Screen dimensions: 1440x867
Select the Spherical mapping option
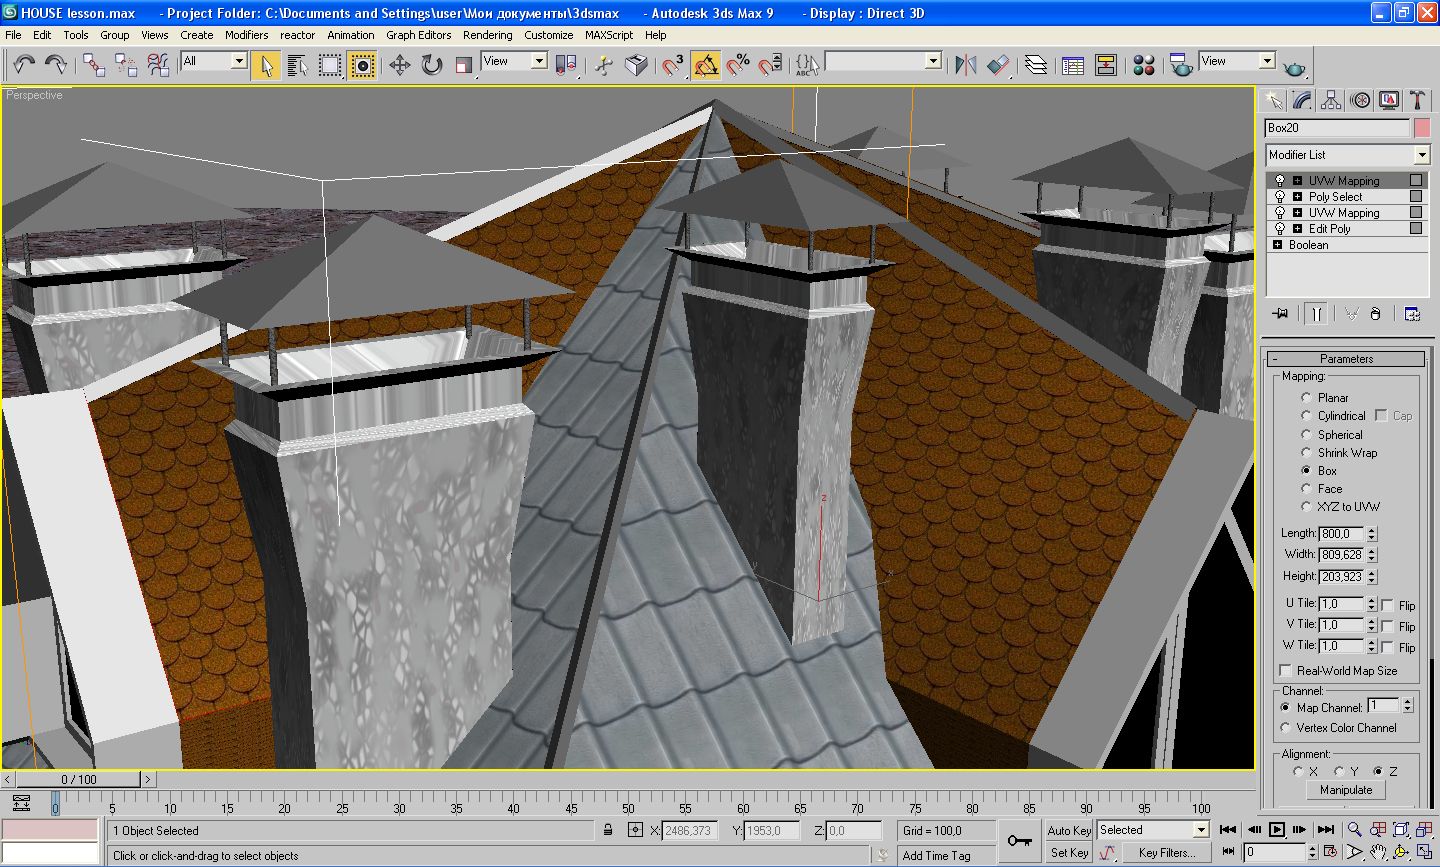pos(1306,435)
